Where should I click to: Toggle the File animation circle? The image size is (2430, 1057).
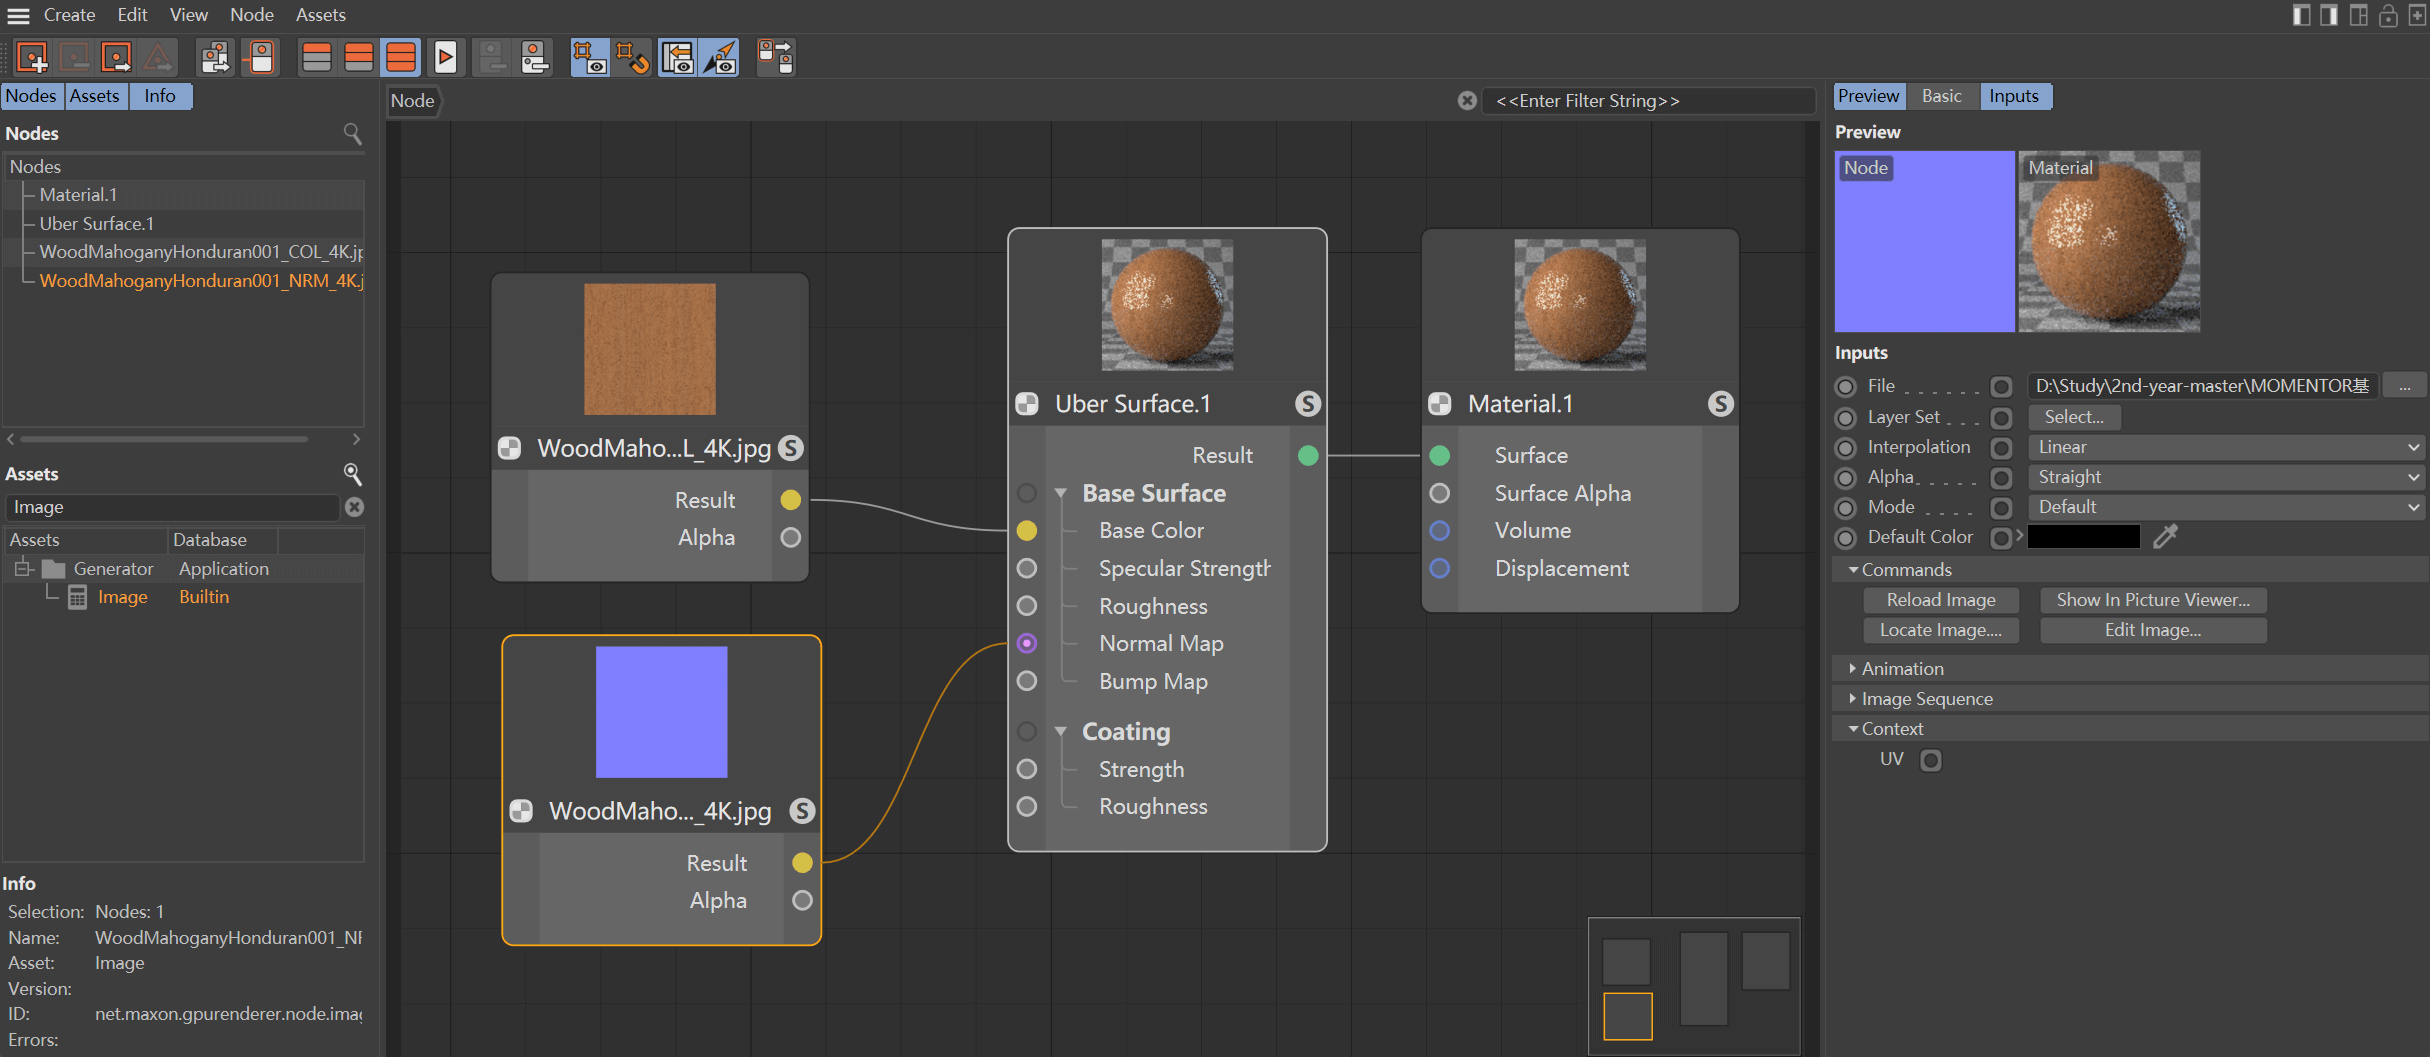coord(1846,387)
